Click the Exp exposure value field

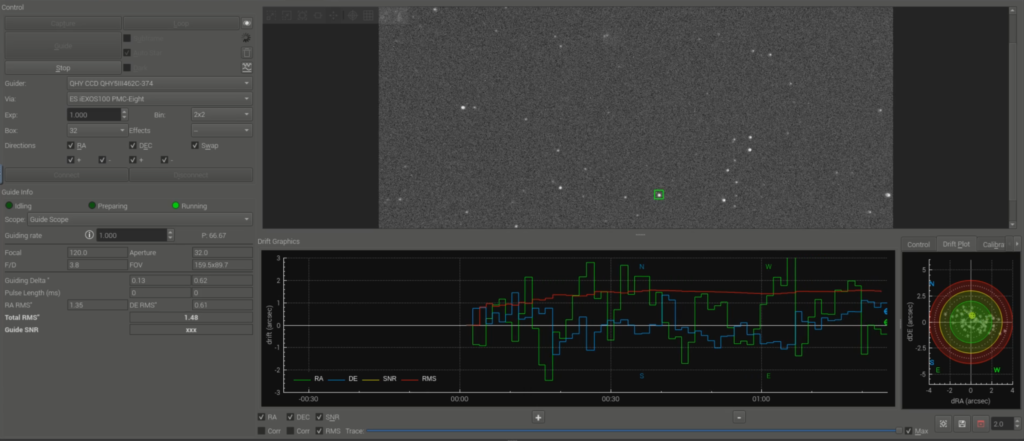pos(94,114)
